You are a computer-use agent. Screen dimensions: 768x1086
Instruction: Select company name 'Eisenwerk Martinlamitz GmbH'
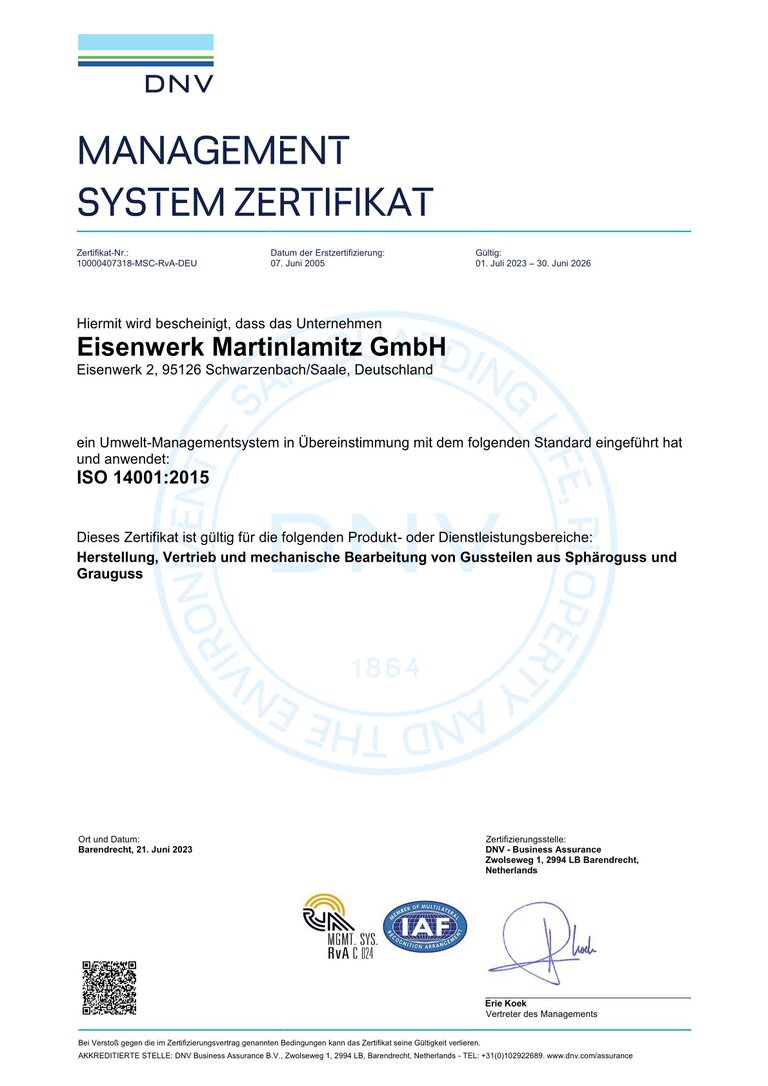(261, 346)
